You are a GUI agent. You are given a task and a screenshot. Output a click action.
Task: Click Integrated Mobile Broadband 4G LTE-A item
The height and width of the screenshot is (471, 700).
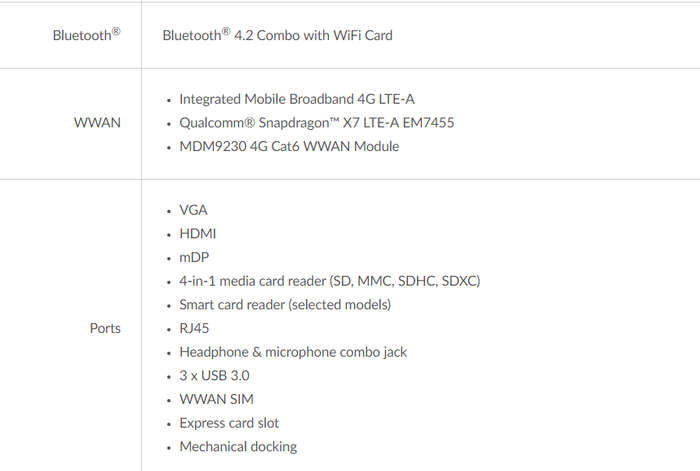pyautogui.click(x=297, y=99)
